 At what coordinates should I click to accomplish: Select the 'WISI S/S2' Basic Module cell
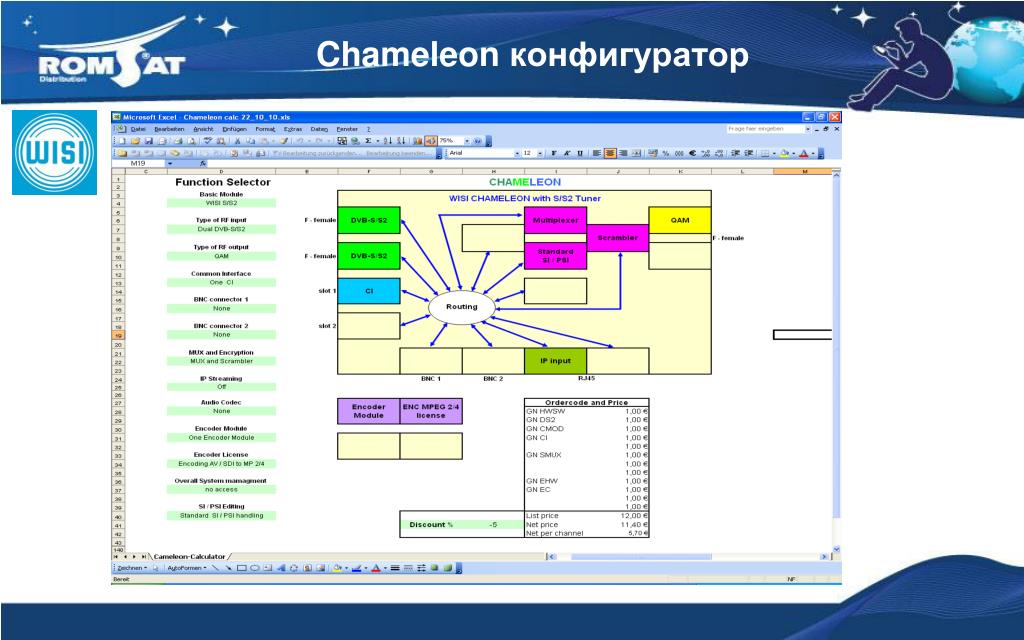[x=221, y=203]
